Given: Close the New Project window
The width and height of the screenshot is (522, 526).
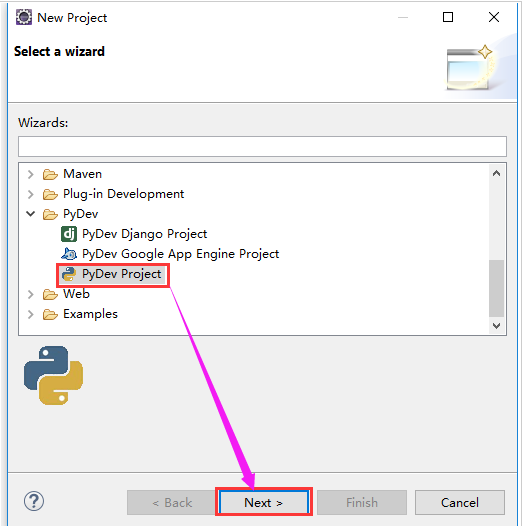Looking at the screenshot, I should 494,17.
